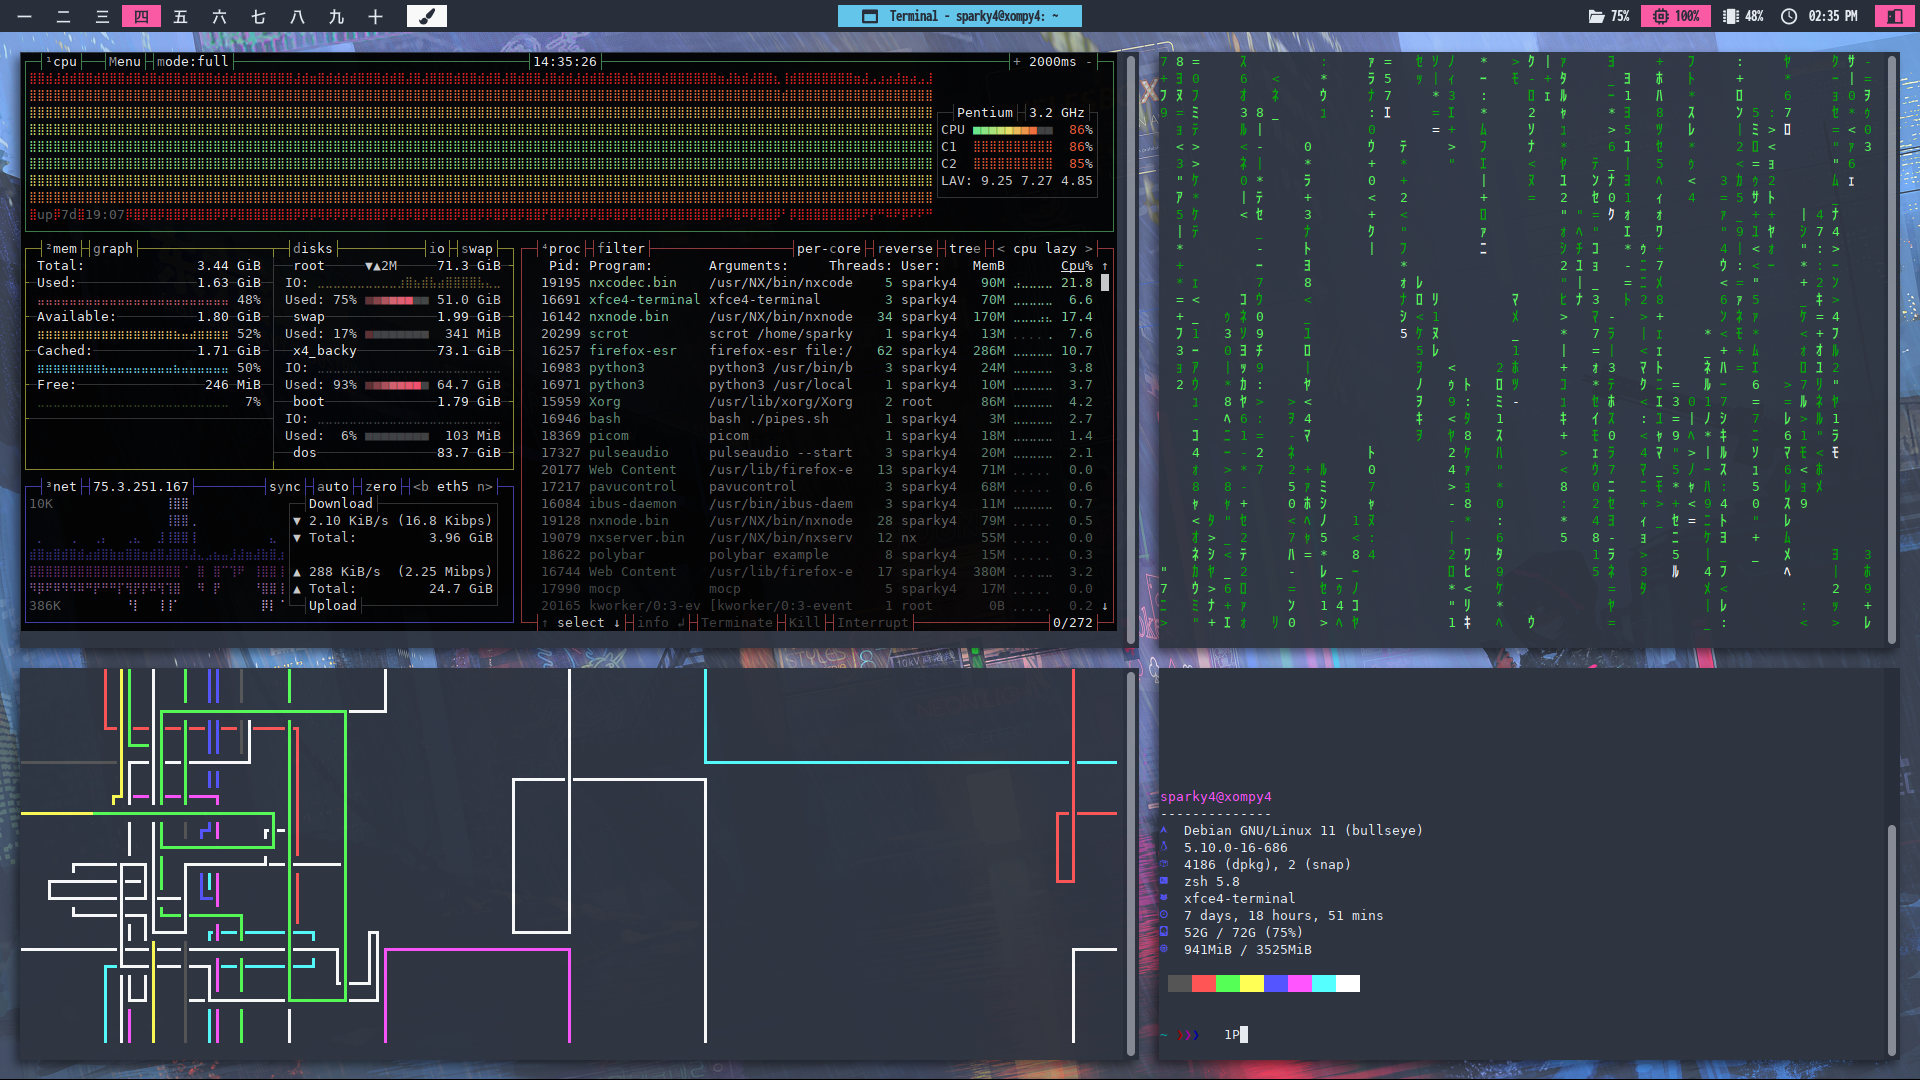Open the btop Menu
This screenshot has width=1920, height=1080.
124,61
